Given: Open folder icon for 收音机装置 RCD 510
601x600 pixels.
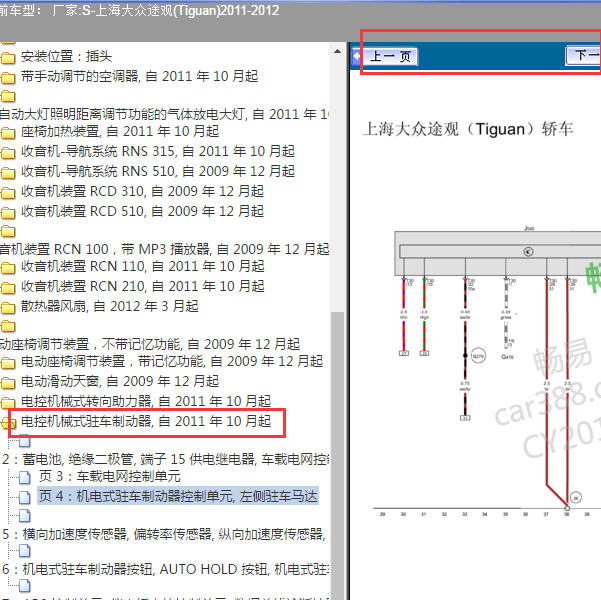Looking at the screenshot, I should 8,212.
